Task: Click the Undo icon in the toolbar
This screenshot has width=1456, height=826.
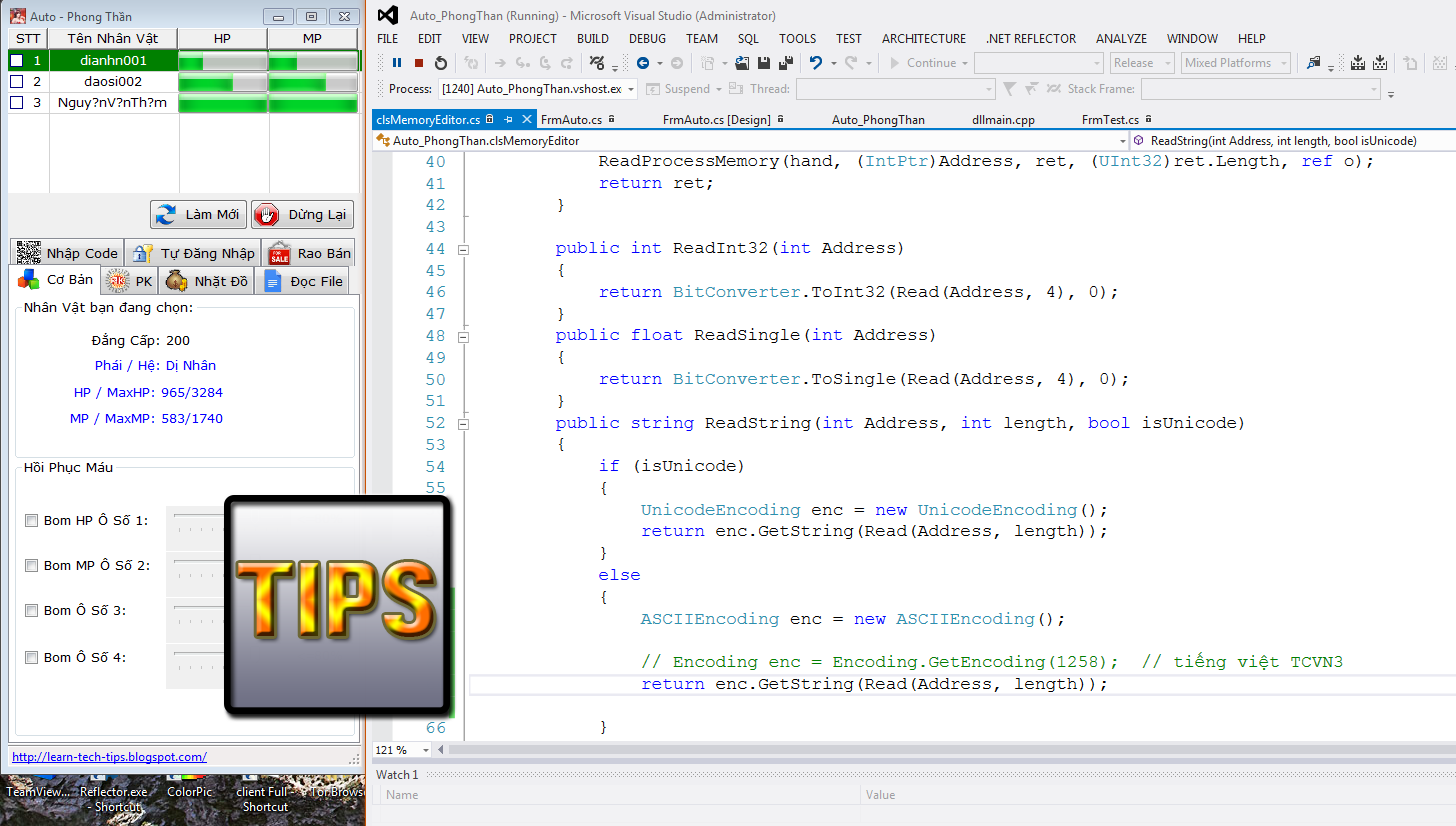Action: tap(816, 62)
